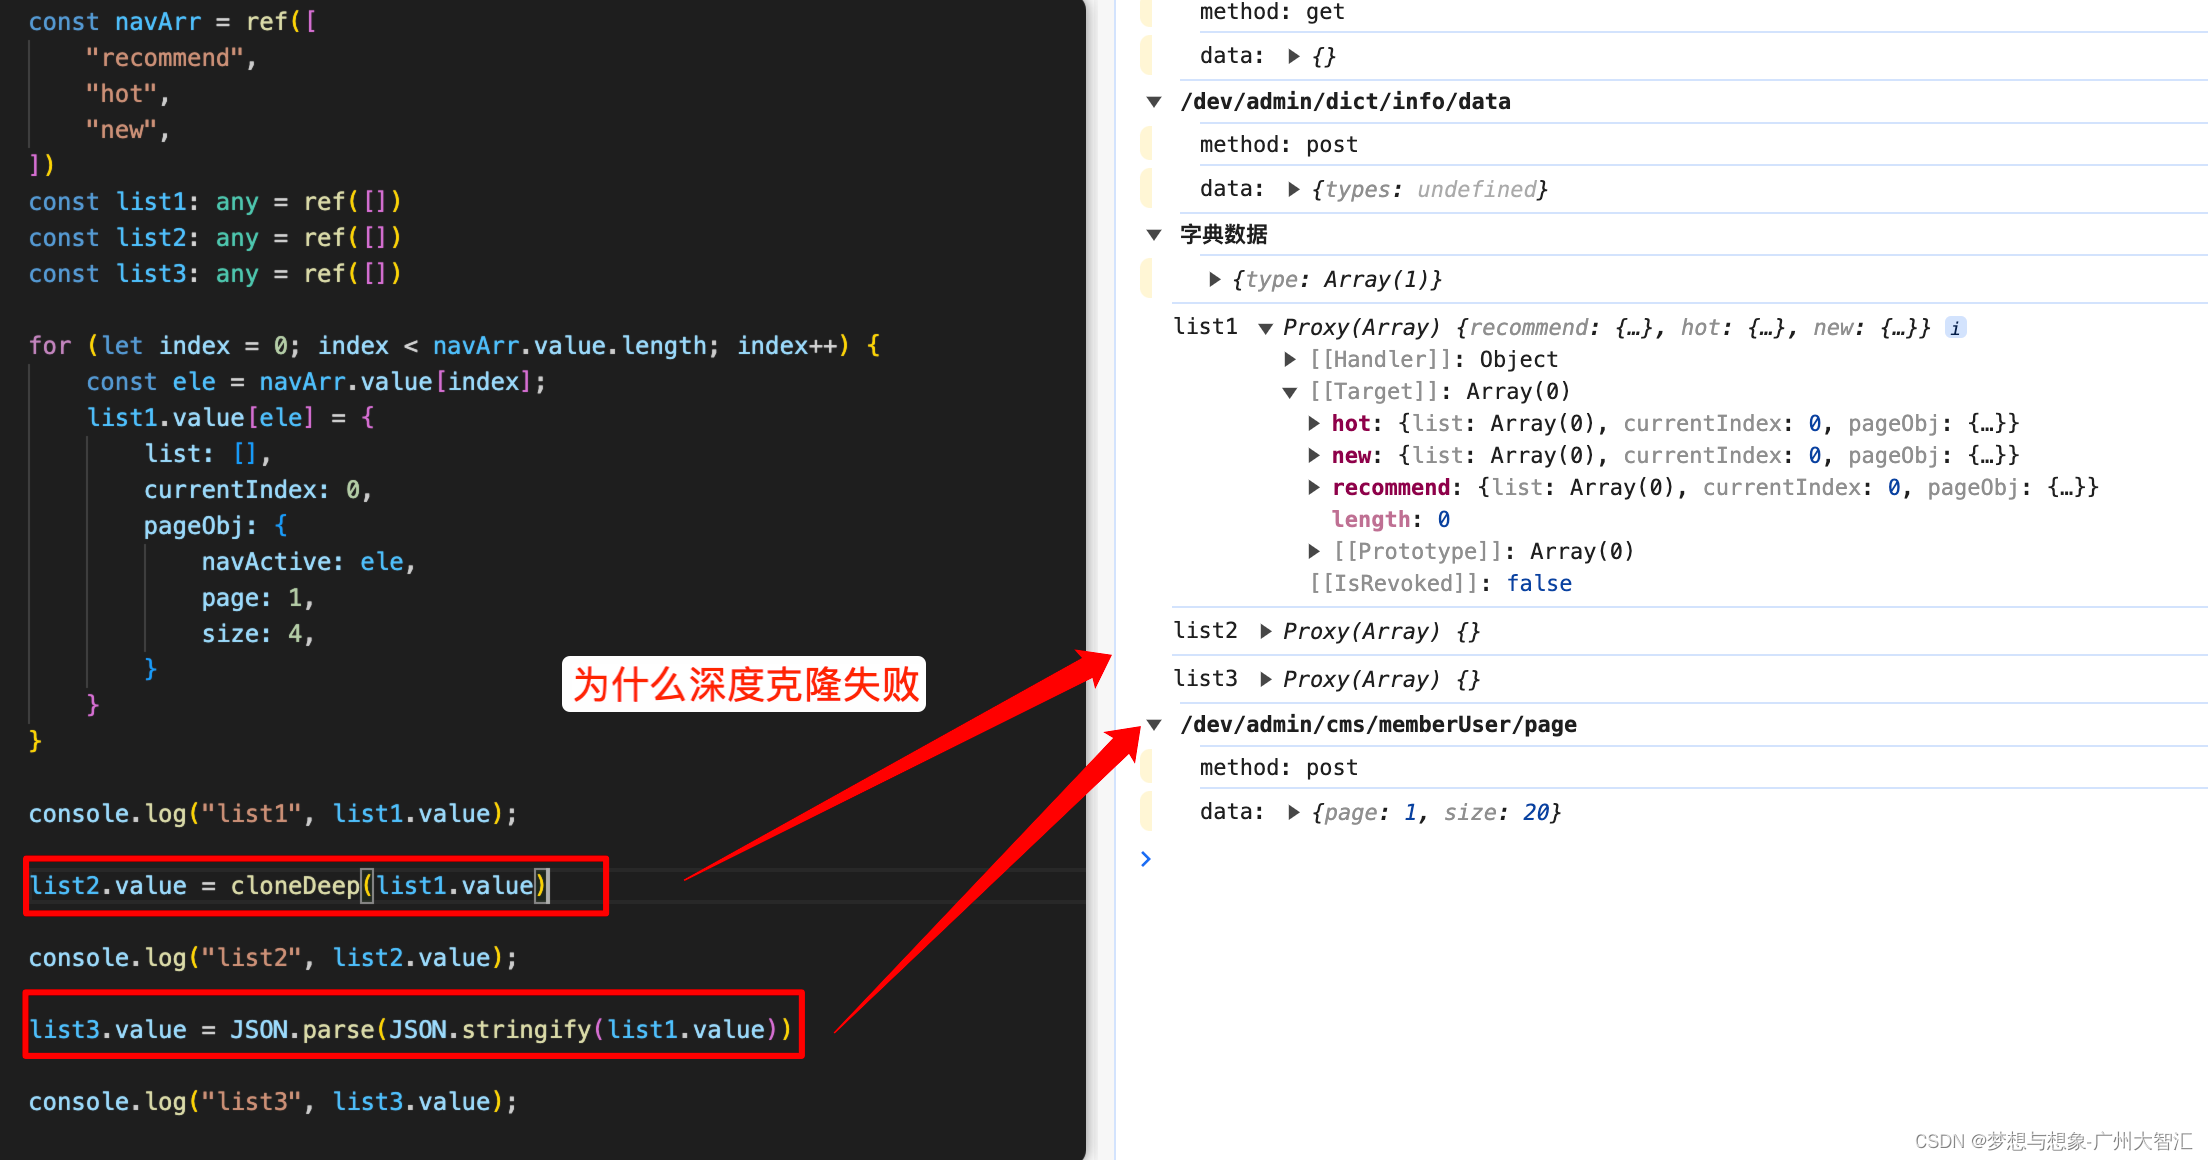
Task: Click the for loop header line
Action: coord(455,346)
